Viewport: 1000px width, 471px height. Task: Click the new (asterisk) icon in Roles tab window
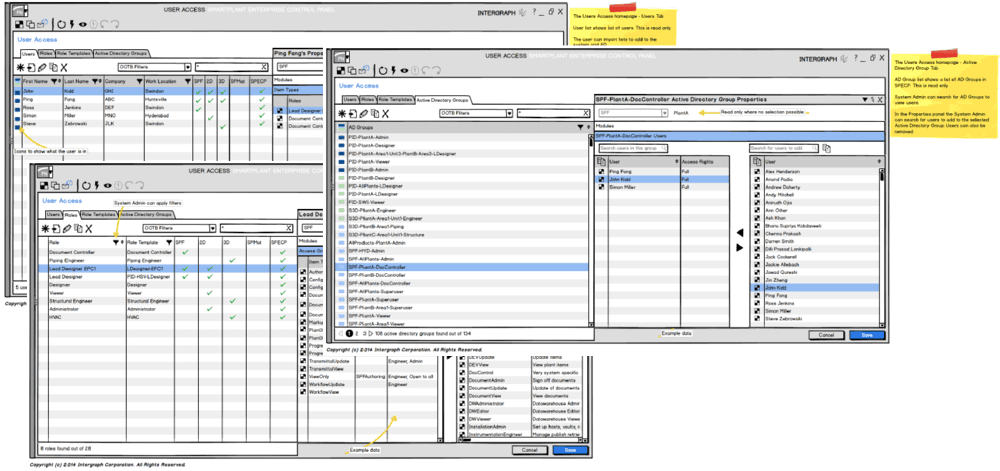pyautogui.click(x=45, y=228)
